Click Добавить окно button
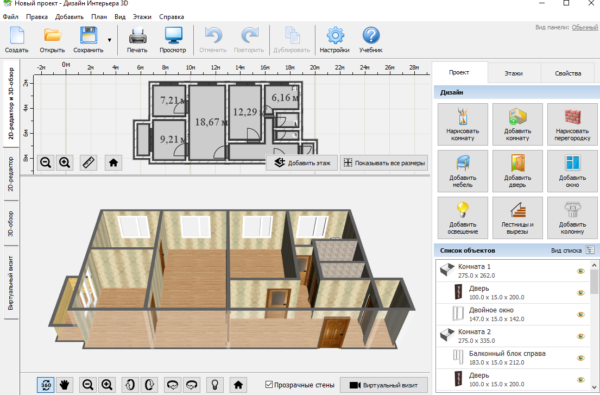The width and height of the screenshot is (600, 395). click(572, 171)
